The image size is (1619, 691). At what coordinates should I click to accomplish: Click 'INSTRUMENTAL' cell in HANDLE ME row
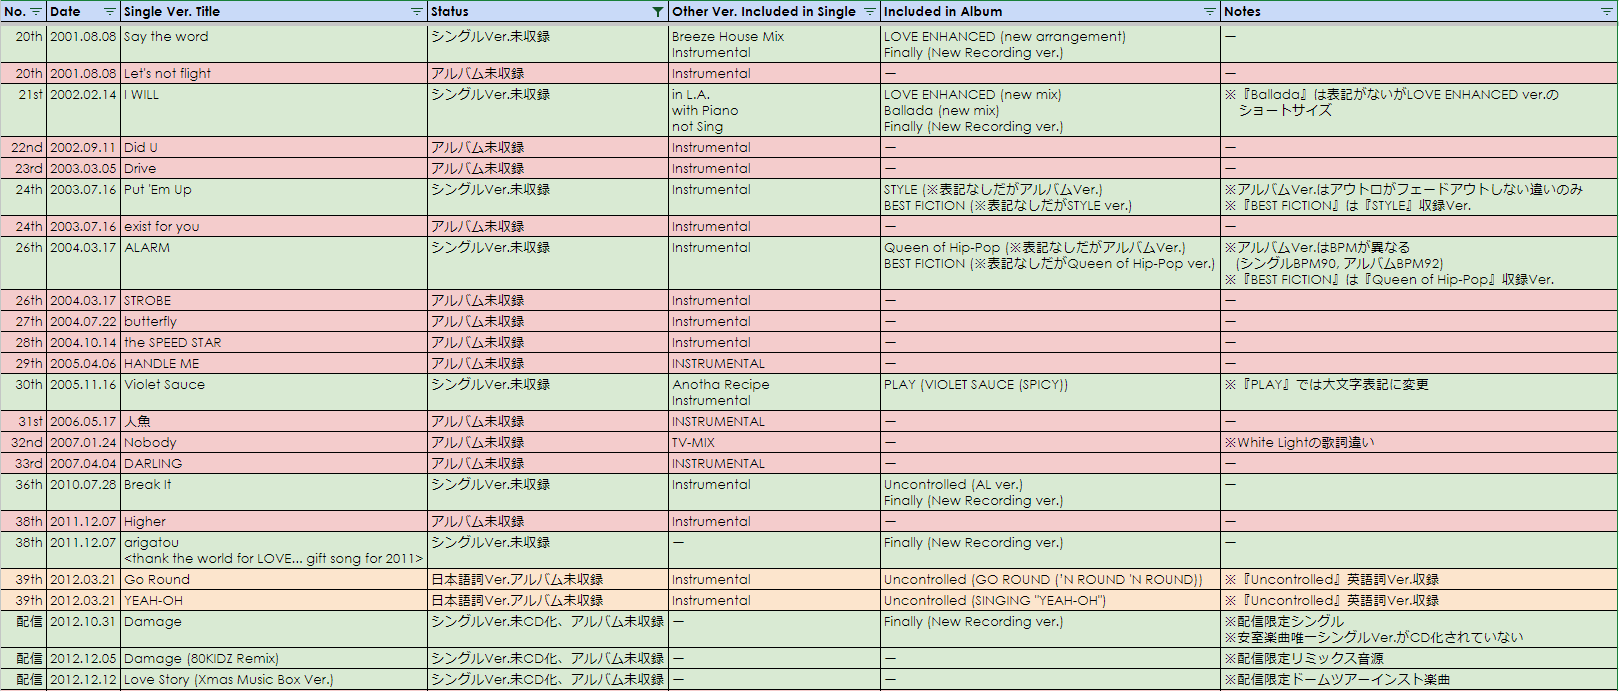pyautogui.click(x=774, y=364)
